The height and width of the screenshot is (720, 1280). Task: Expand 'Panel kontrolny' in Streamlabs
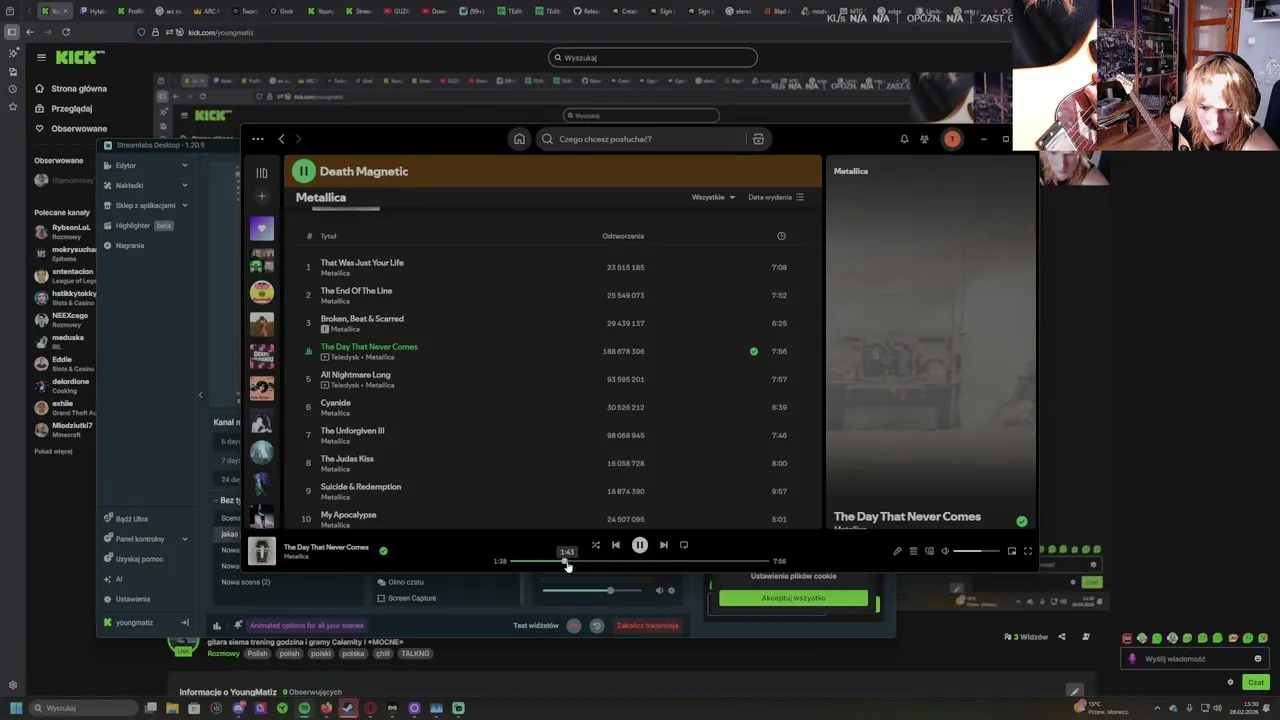click(x=145, y=539)
